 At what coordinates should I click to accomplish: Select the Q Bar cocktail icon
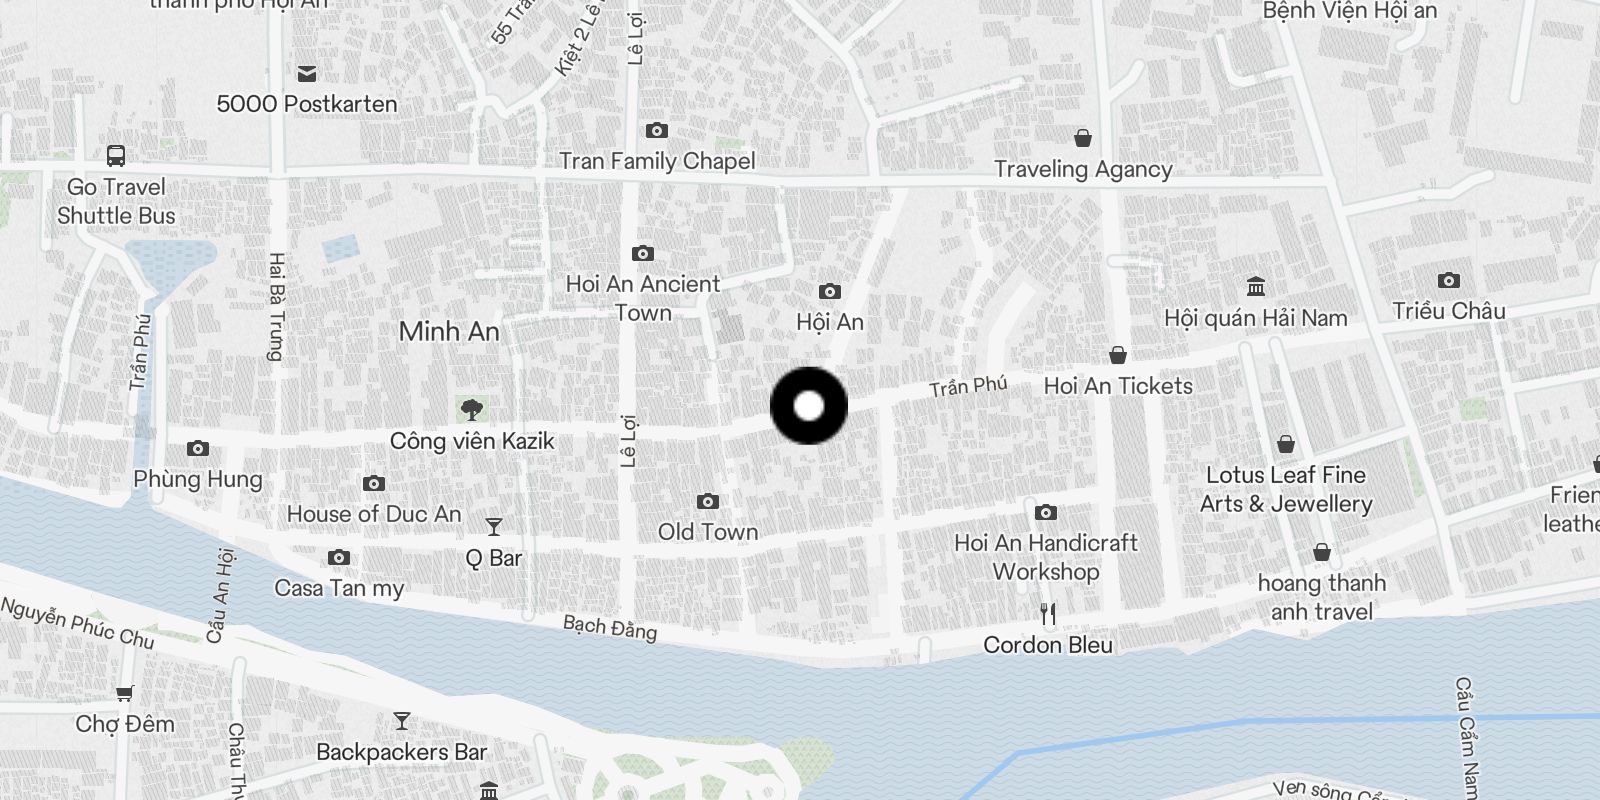click(493, 526)
